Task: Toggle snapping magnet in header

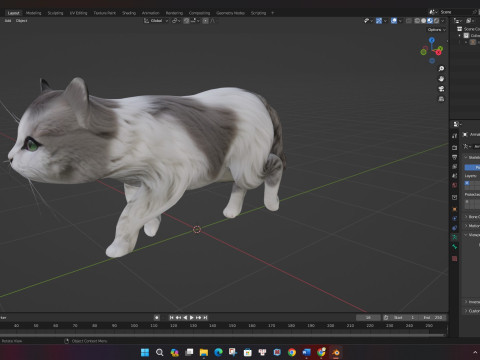Action: tap(187, 21)
